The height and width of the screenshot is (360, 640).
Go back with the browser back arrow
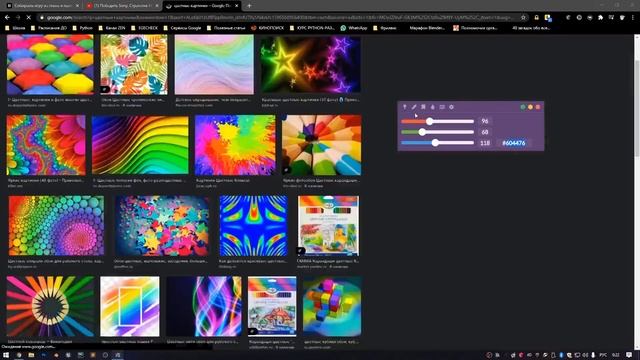click(x=7, y=18)
